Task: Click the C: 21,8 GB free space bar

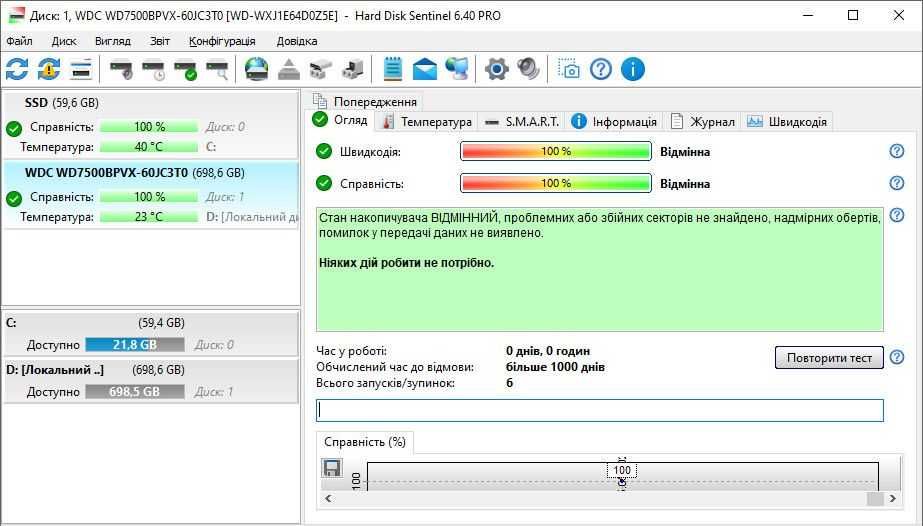Action: [135, 345]
